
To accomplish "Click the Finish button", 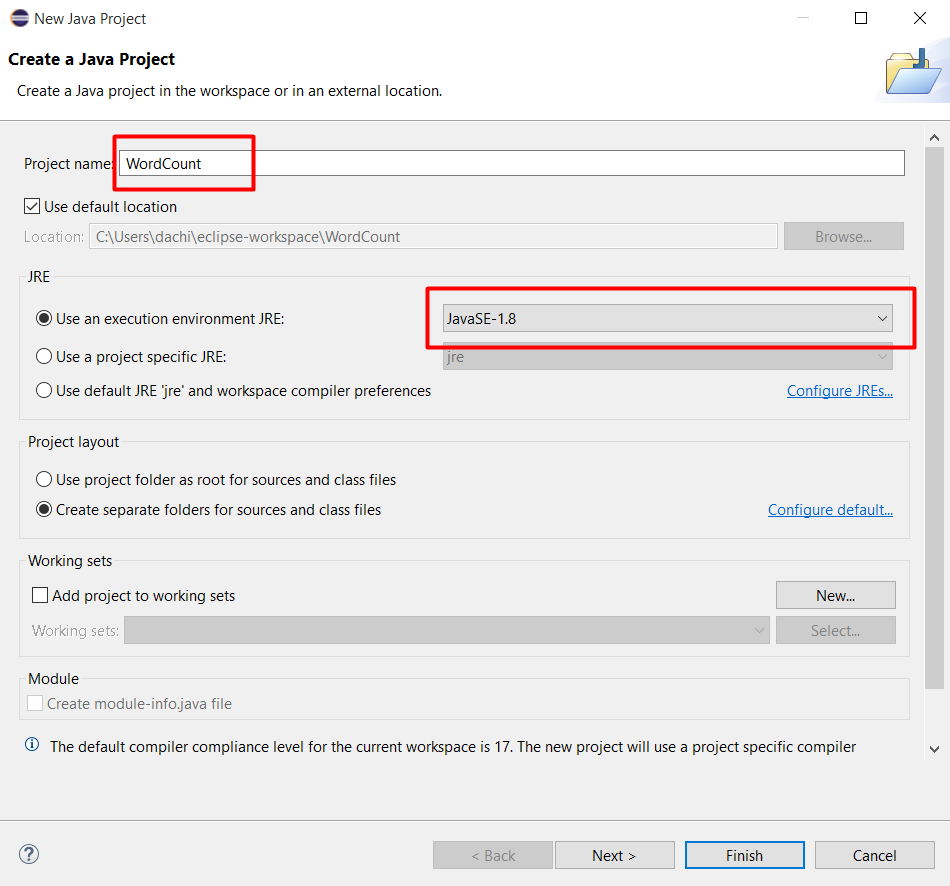I will 745,855.
